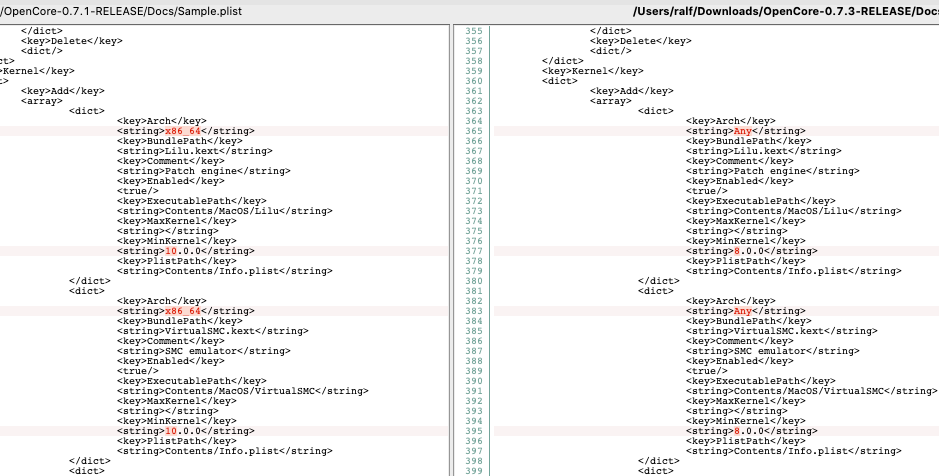Click the Kernel key on line 359
Viewport: 939px width, 476px height.
pos(593,71)
